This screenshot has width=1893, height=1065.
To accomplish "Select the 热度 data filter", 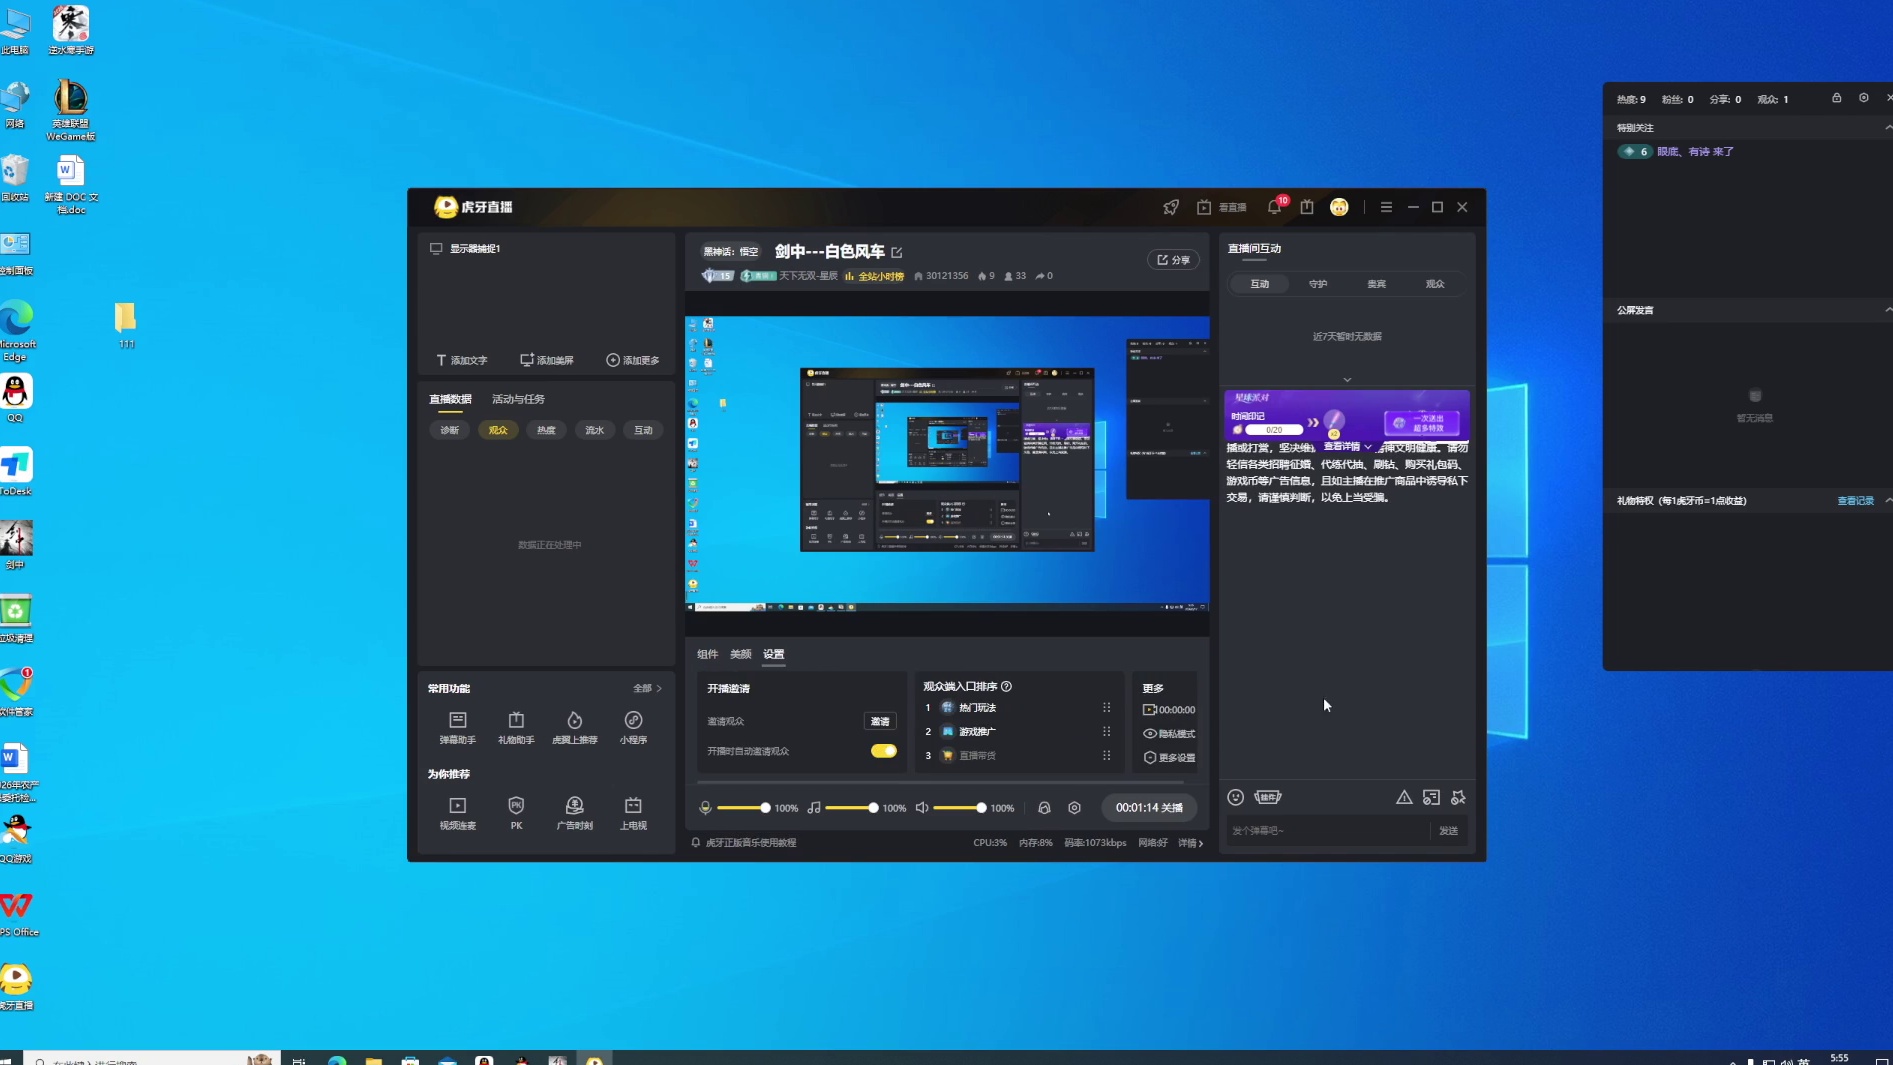I will [546, 430].
